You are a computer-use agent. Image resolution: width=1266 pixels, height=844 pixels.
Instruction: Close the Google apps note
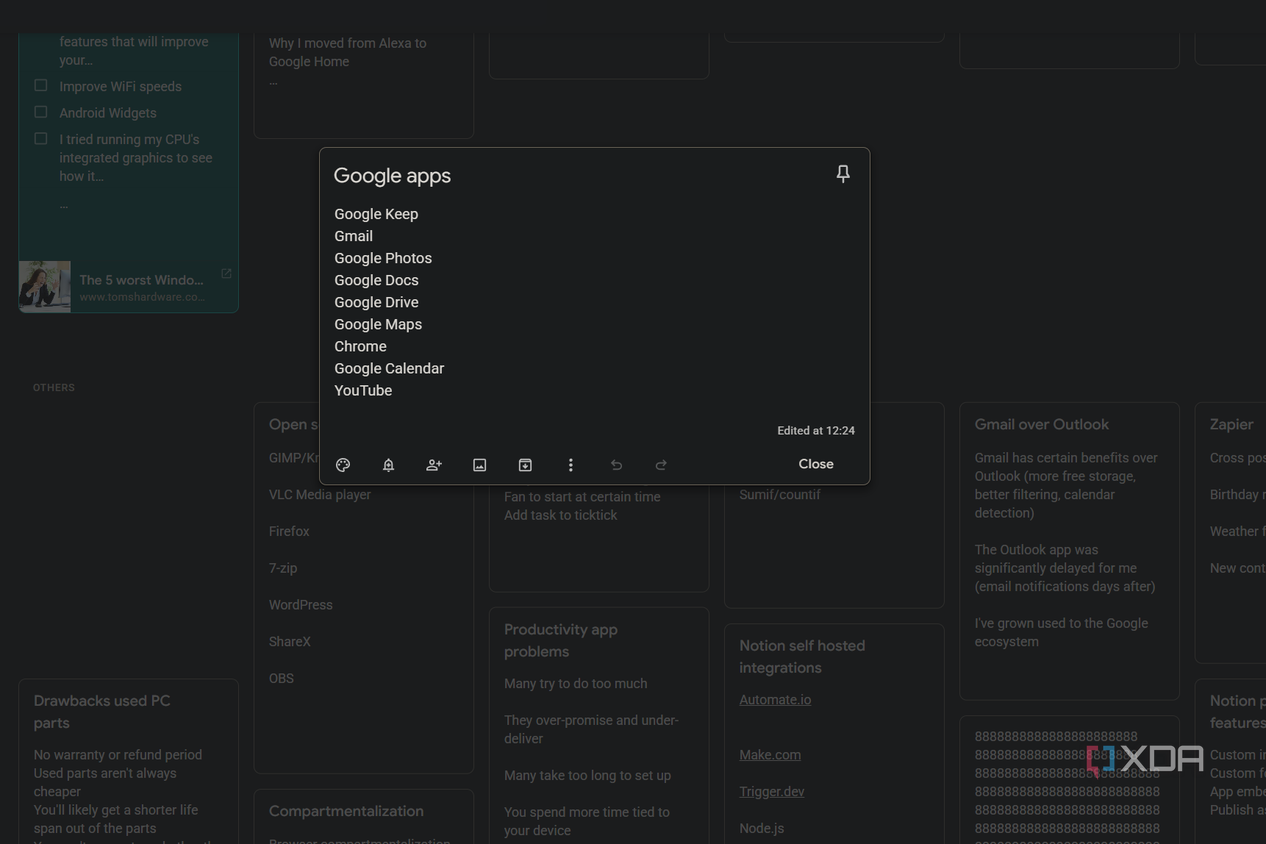[816, 464]
